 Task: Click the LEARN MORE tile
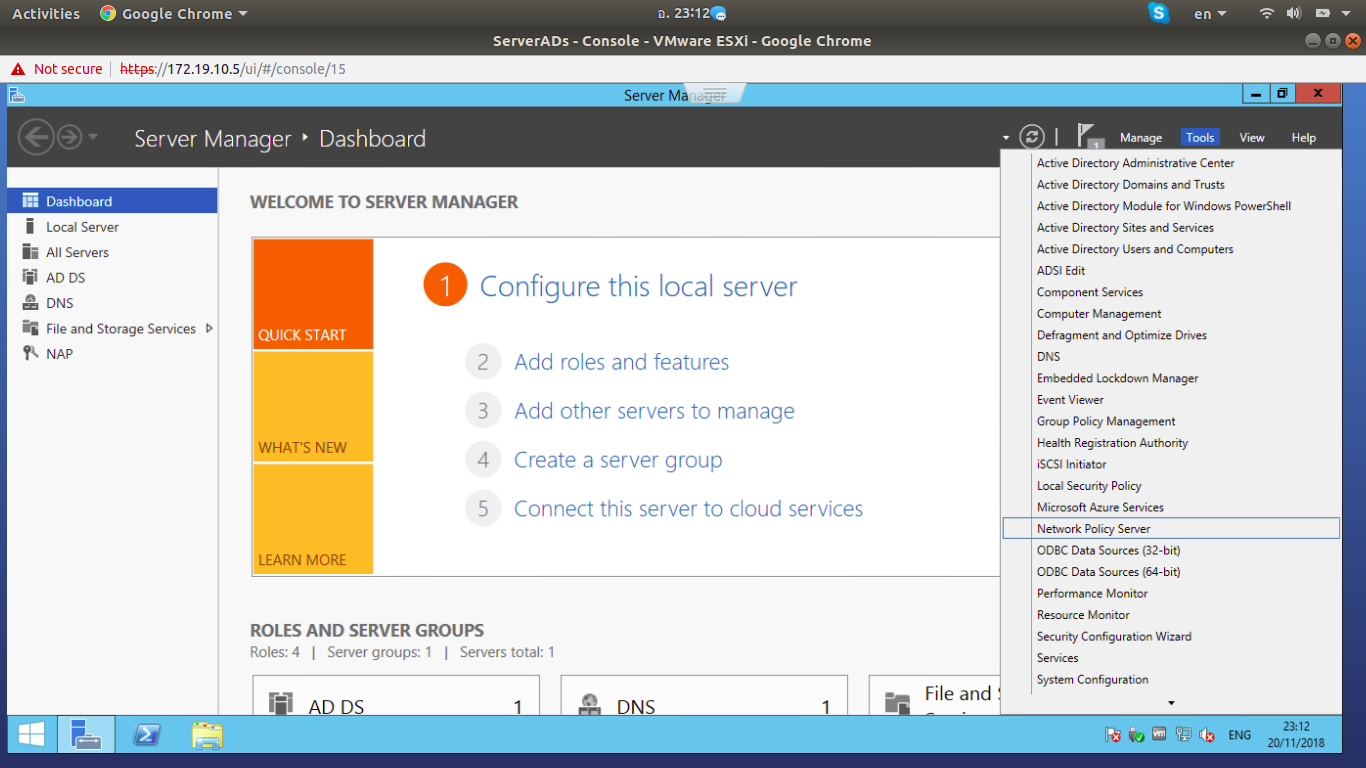click(313, 518)
